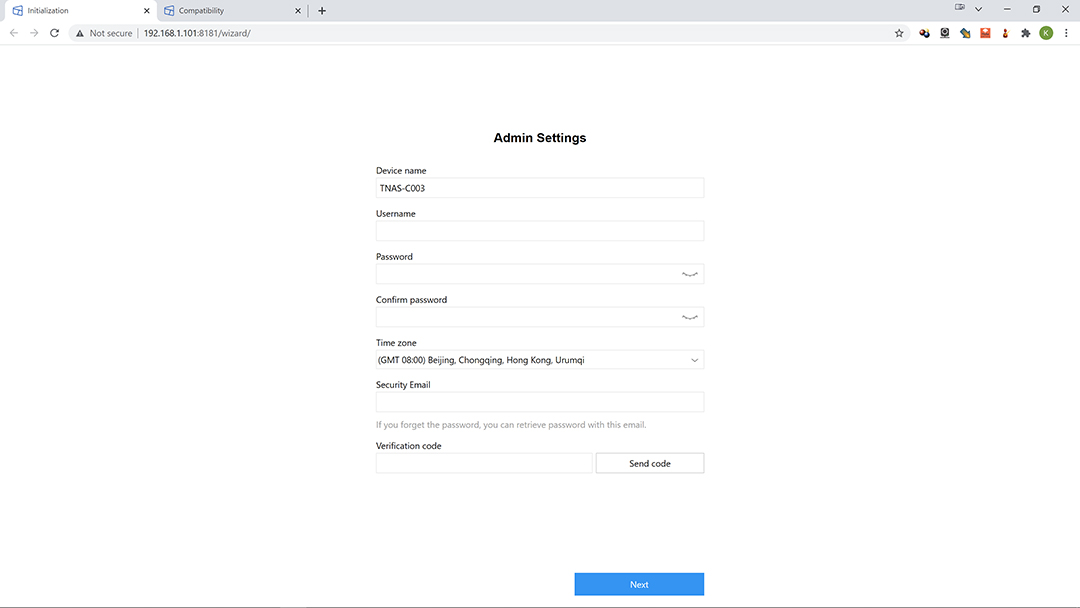This screenshot has width=1080, height=608.
Task: Go forward in browser history
Action: (x=34, y=33)
